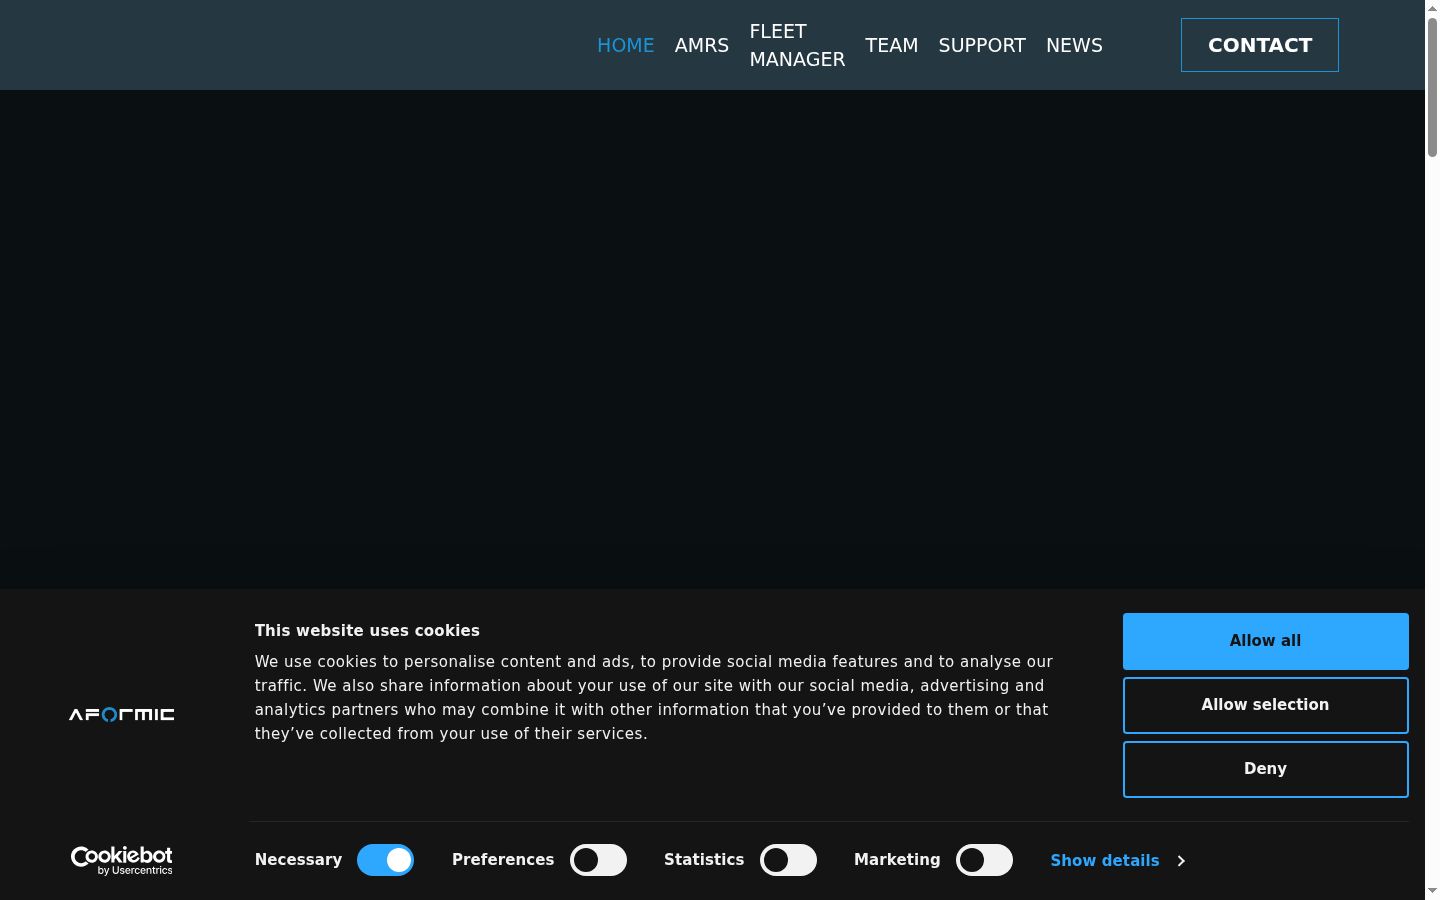Enable the Preferences cookies switch

(598, 860)
